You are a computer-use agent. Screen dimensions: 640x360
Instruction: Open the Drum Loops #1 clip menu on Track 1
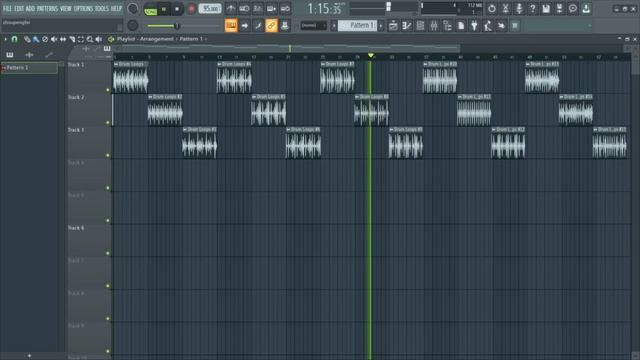coord(116,64)
